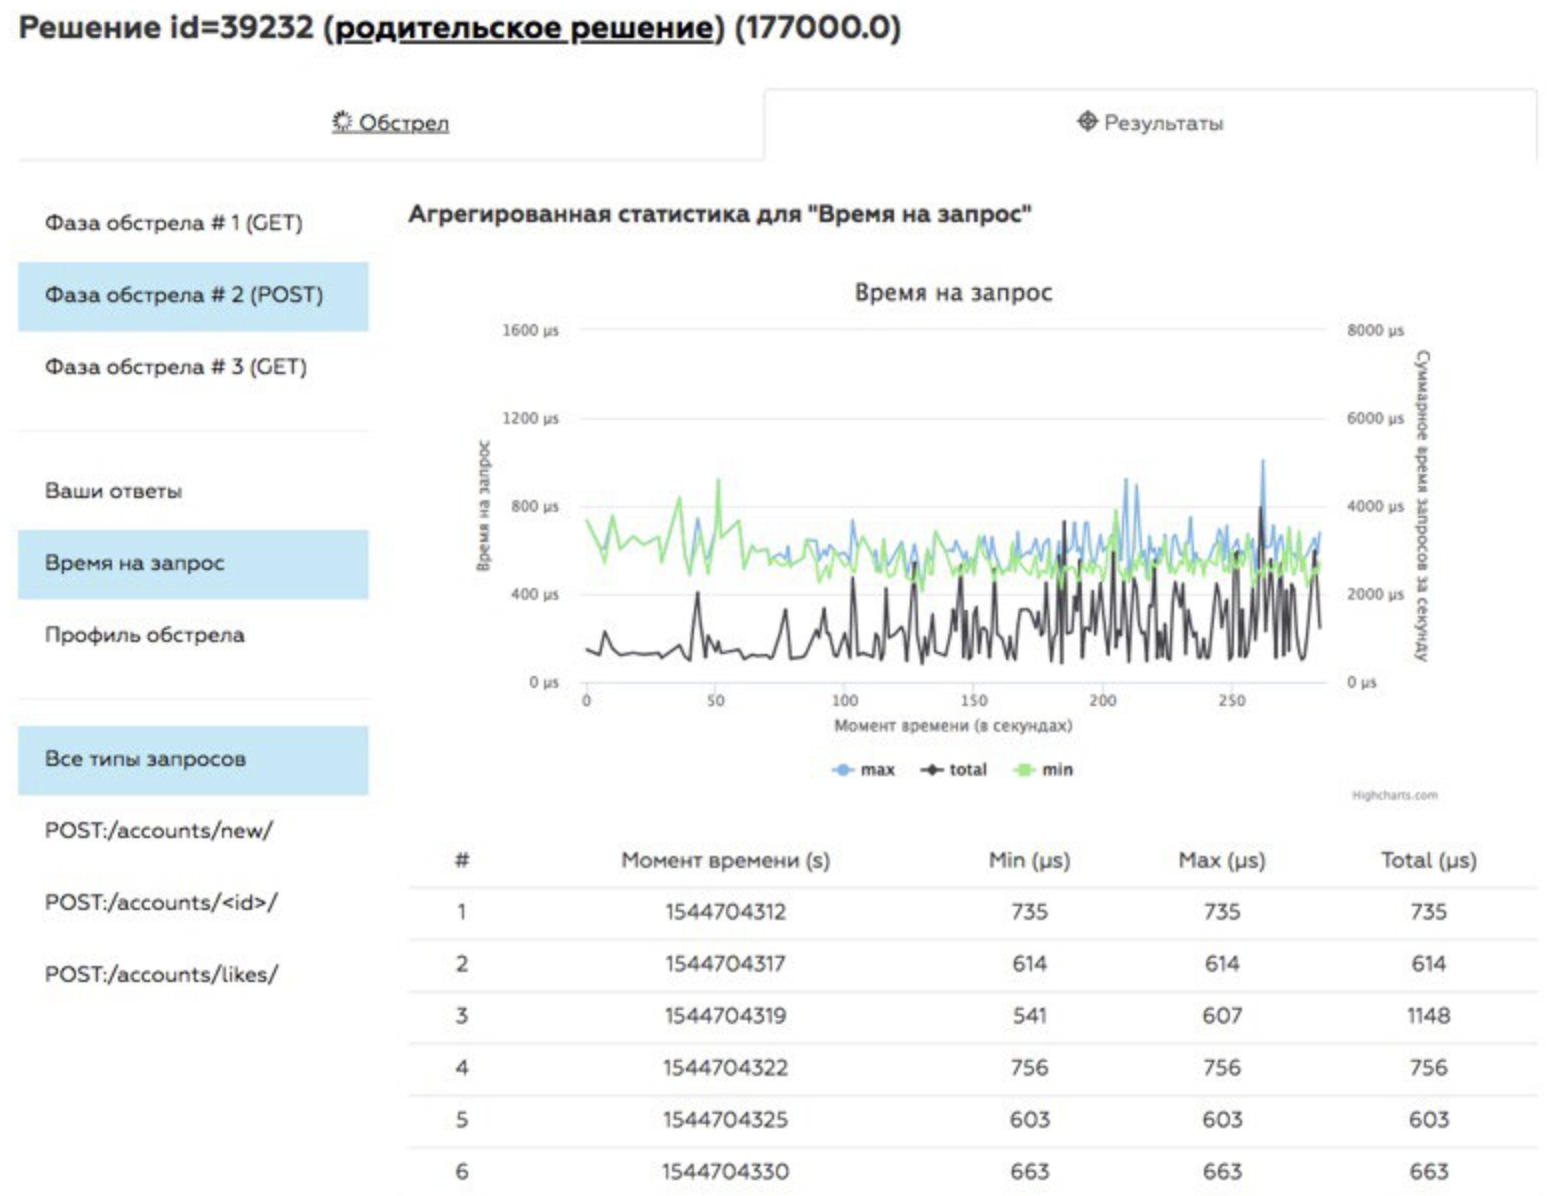Toggle the max series in the legend
This screenshot has width=1566, height=1196.
click(x=863, y=769)
